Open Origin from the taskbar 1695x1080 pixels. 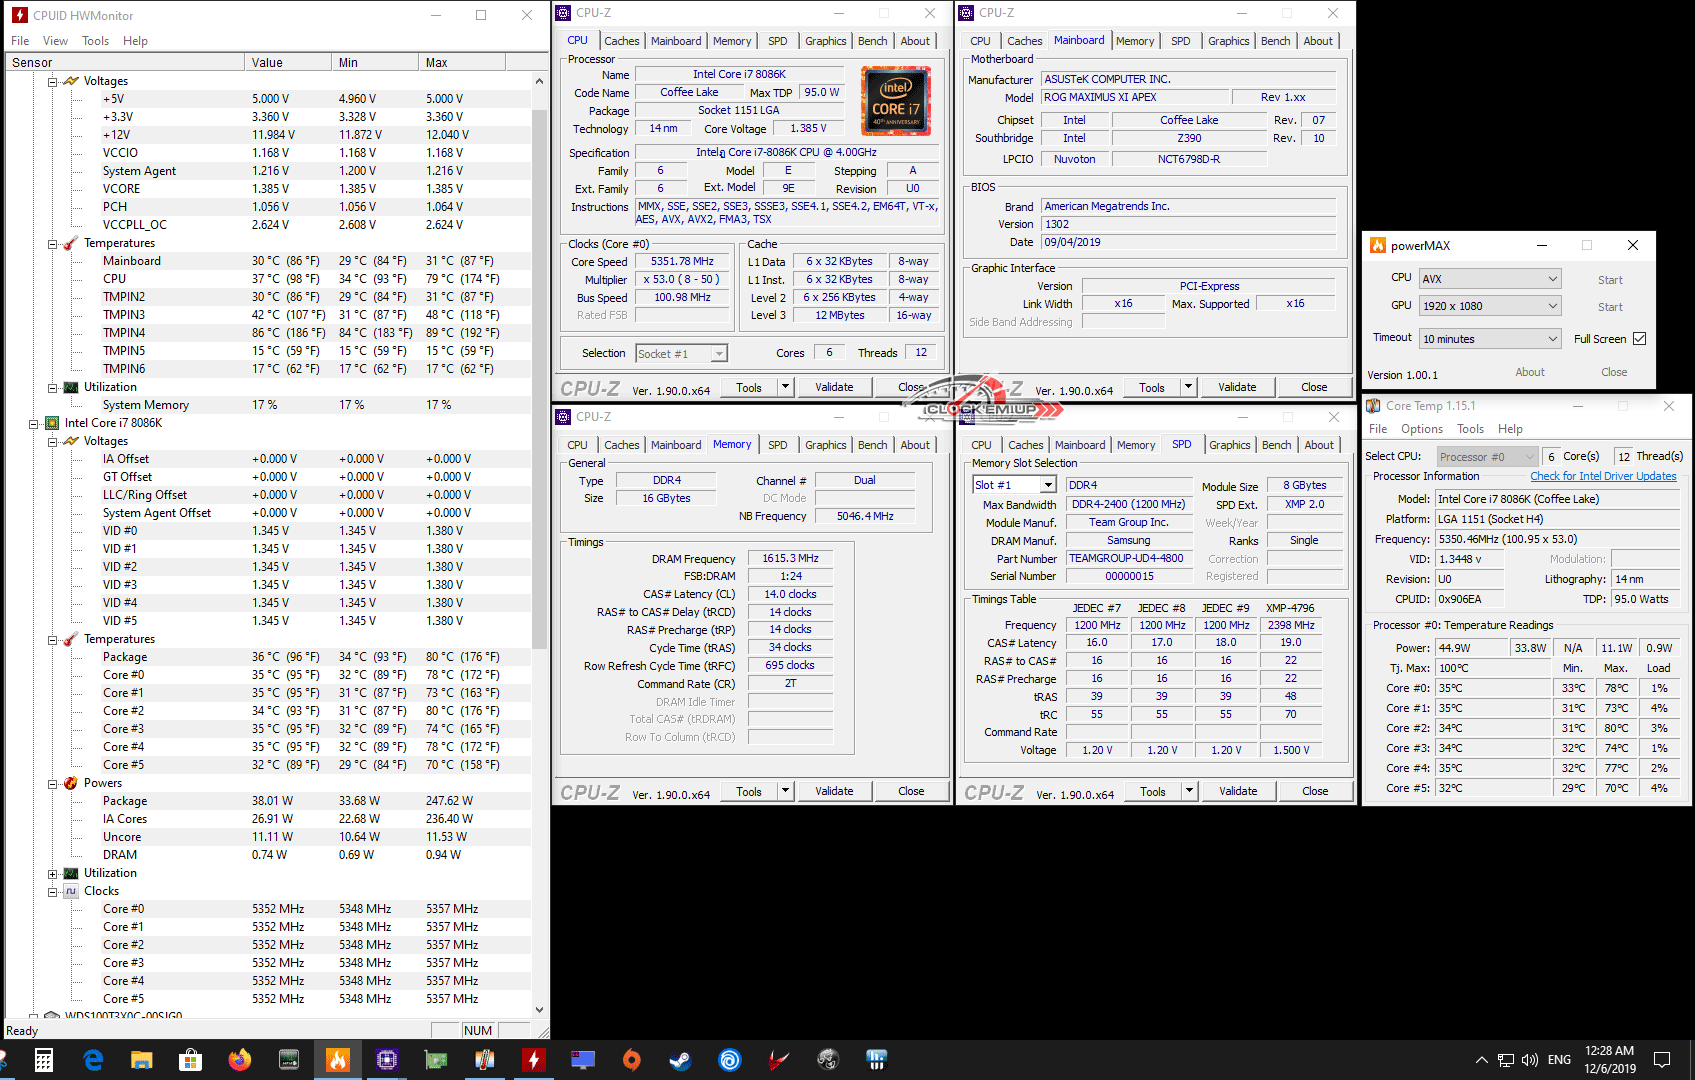tap(631, 1060)
